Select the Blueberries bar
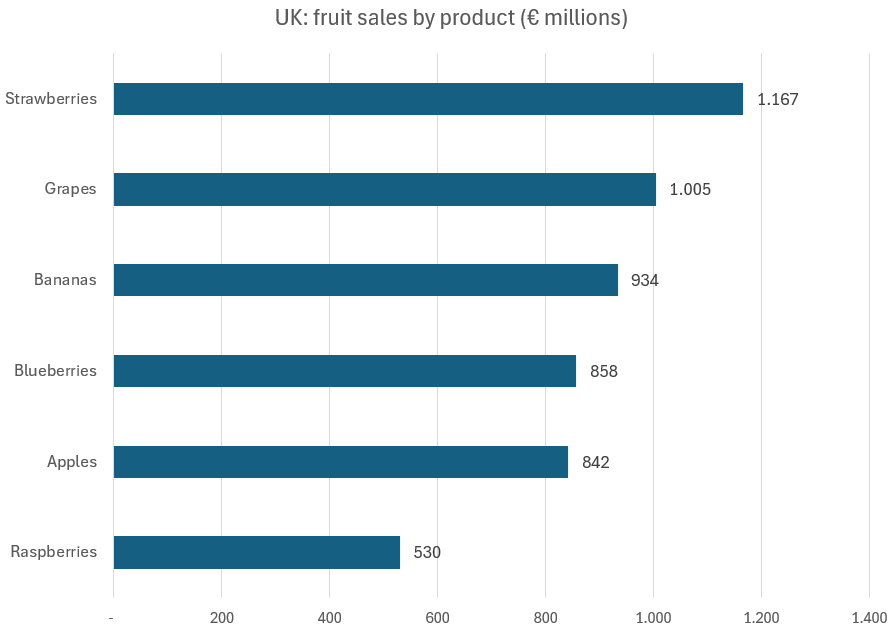This screenshot has width=893, height=629. (x=345, y=371)
